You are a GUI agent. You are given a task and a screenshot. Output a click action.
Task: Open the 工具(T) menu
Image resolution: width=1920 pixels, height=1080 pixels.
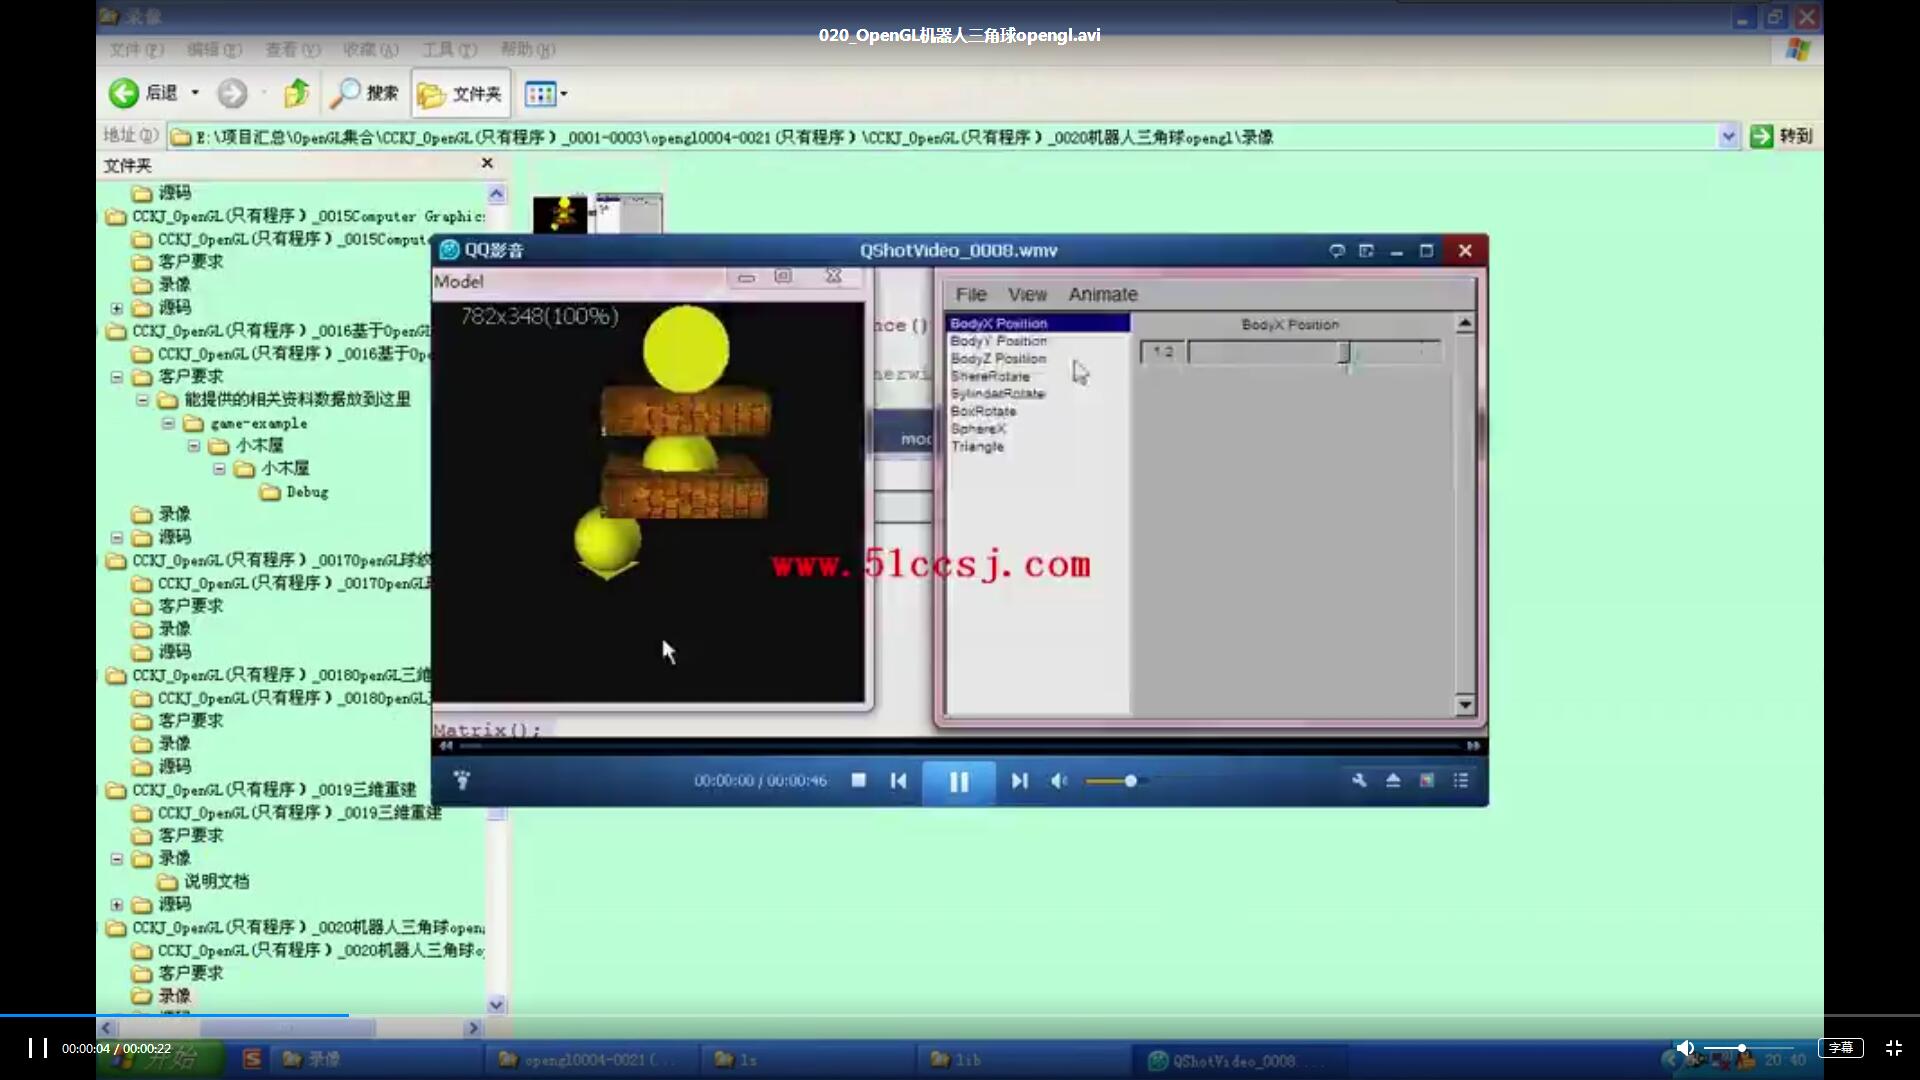click(x=449, y=49)
